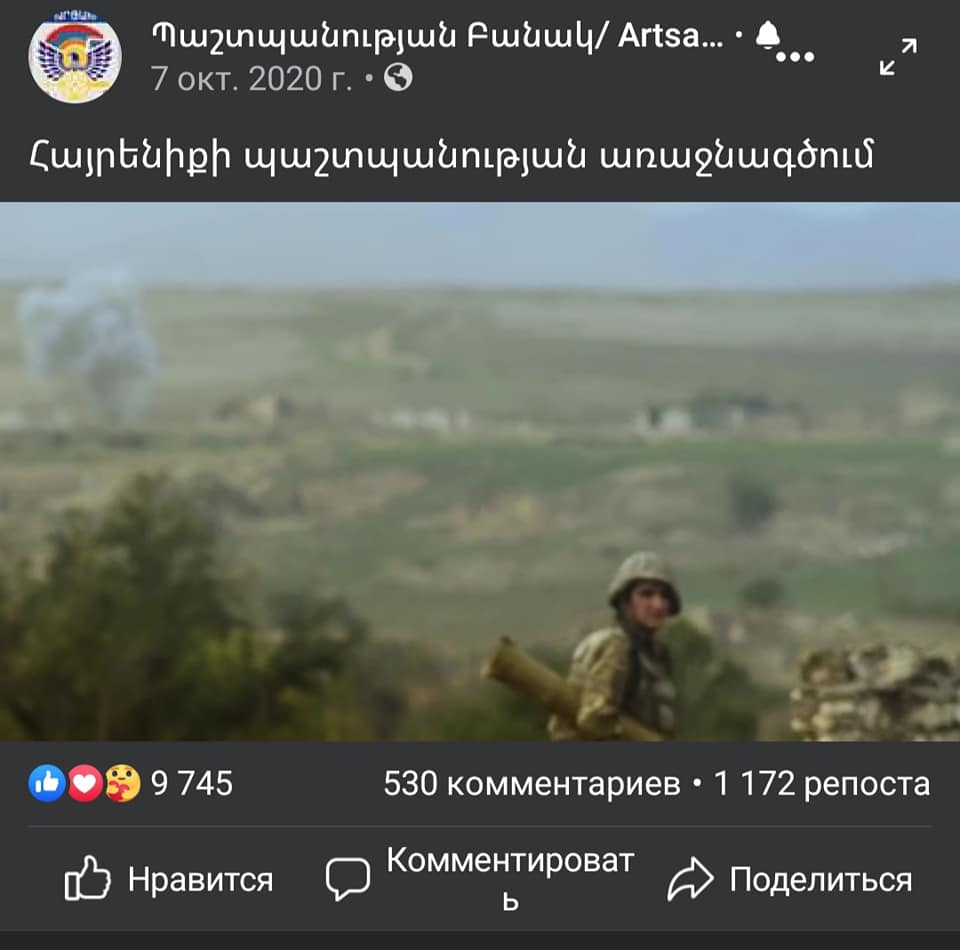Click the post date 7 окт. 2020 г.

252,79
